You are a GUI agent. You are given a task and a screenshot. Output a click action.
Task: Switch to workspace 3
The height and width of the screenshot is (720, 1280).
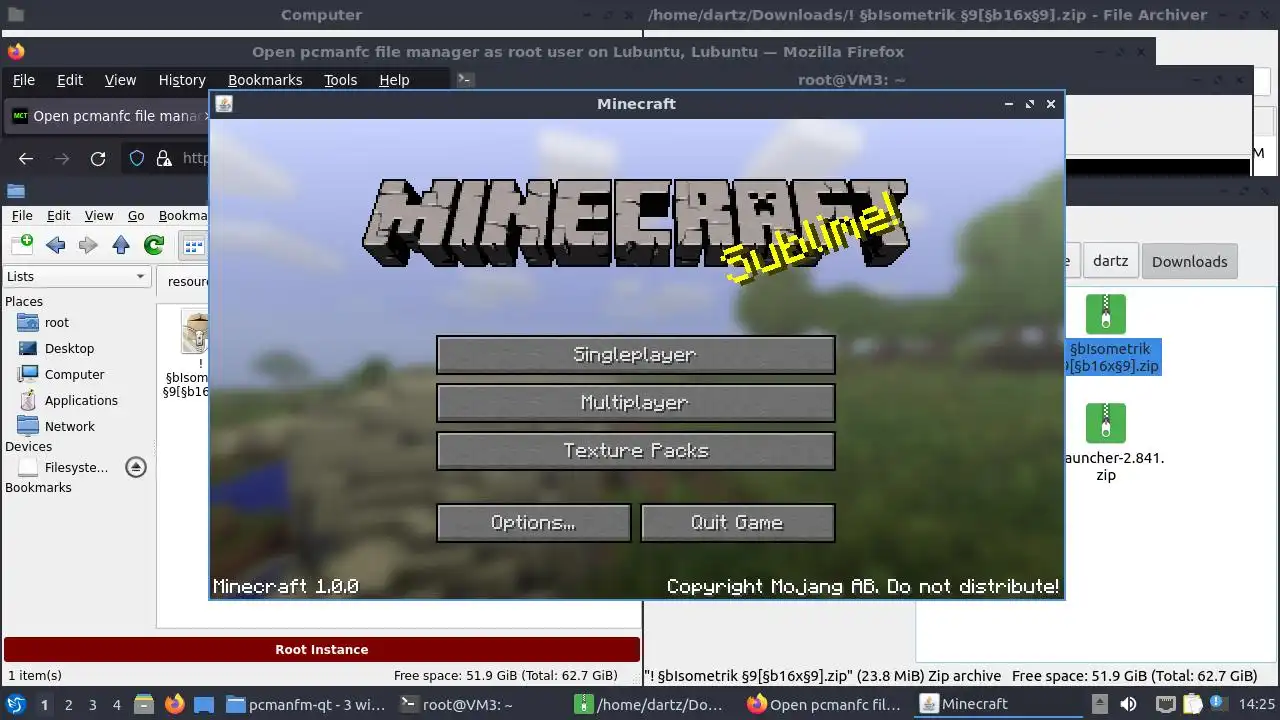[x=92, y=704]
